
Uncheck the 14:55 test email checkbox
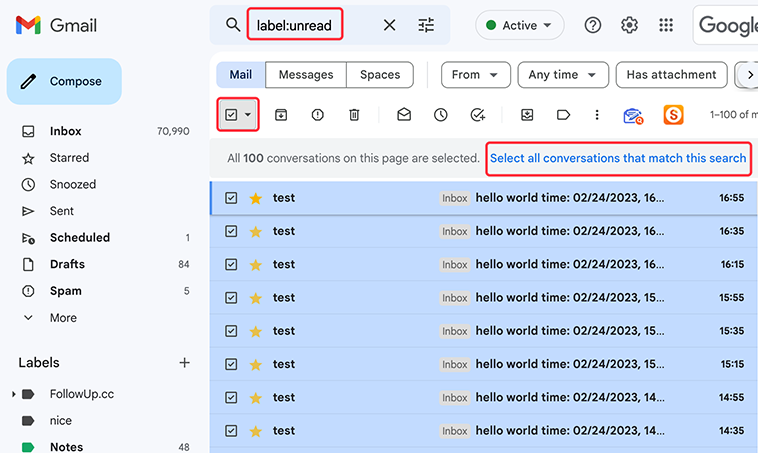231,397
